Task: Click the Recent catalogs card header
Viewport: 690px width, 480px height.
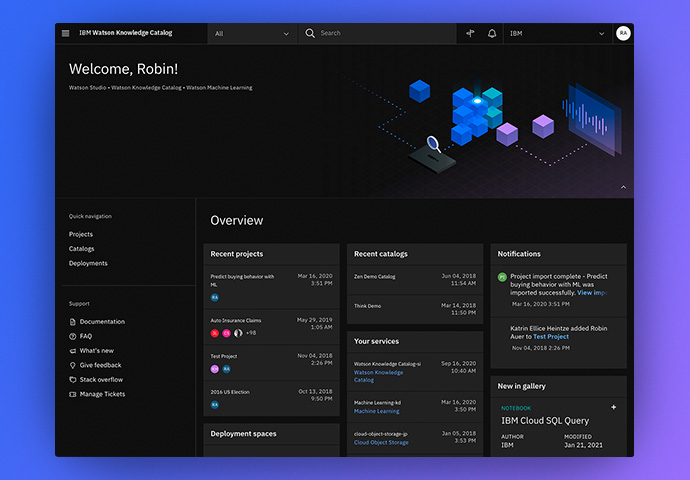Action: [x=415, y=254]
